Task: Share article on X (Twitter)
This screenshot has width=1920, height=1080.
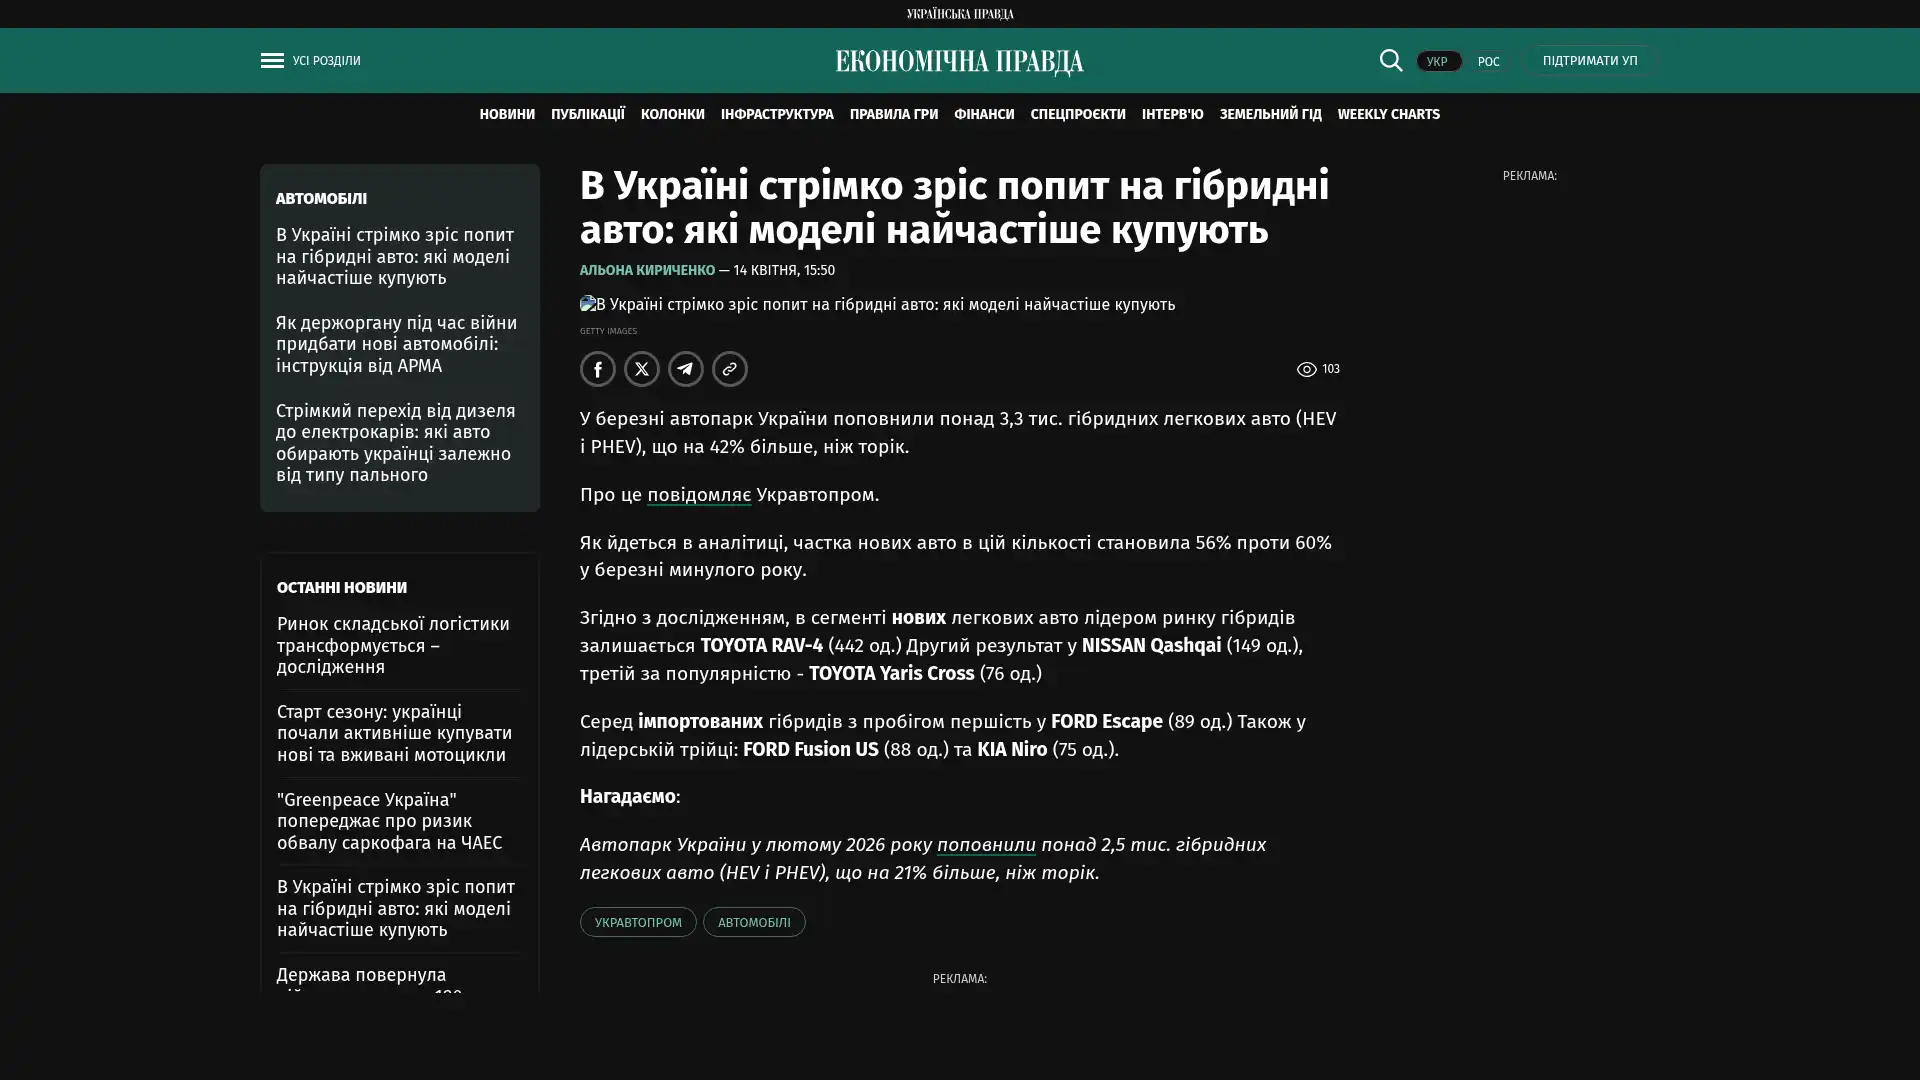Action: click(641, 369)
